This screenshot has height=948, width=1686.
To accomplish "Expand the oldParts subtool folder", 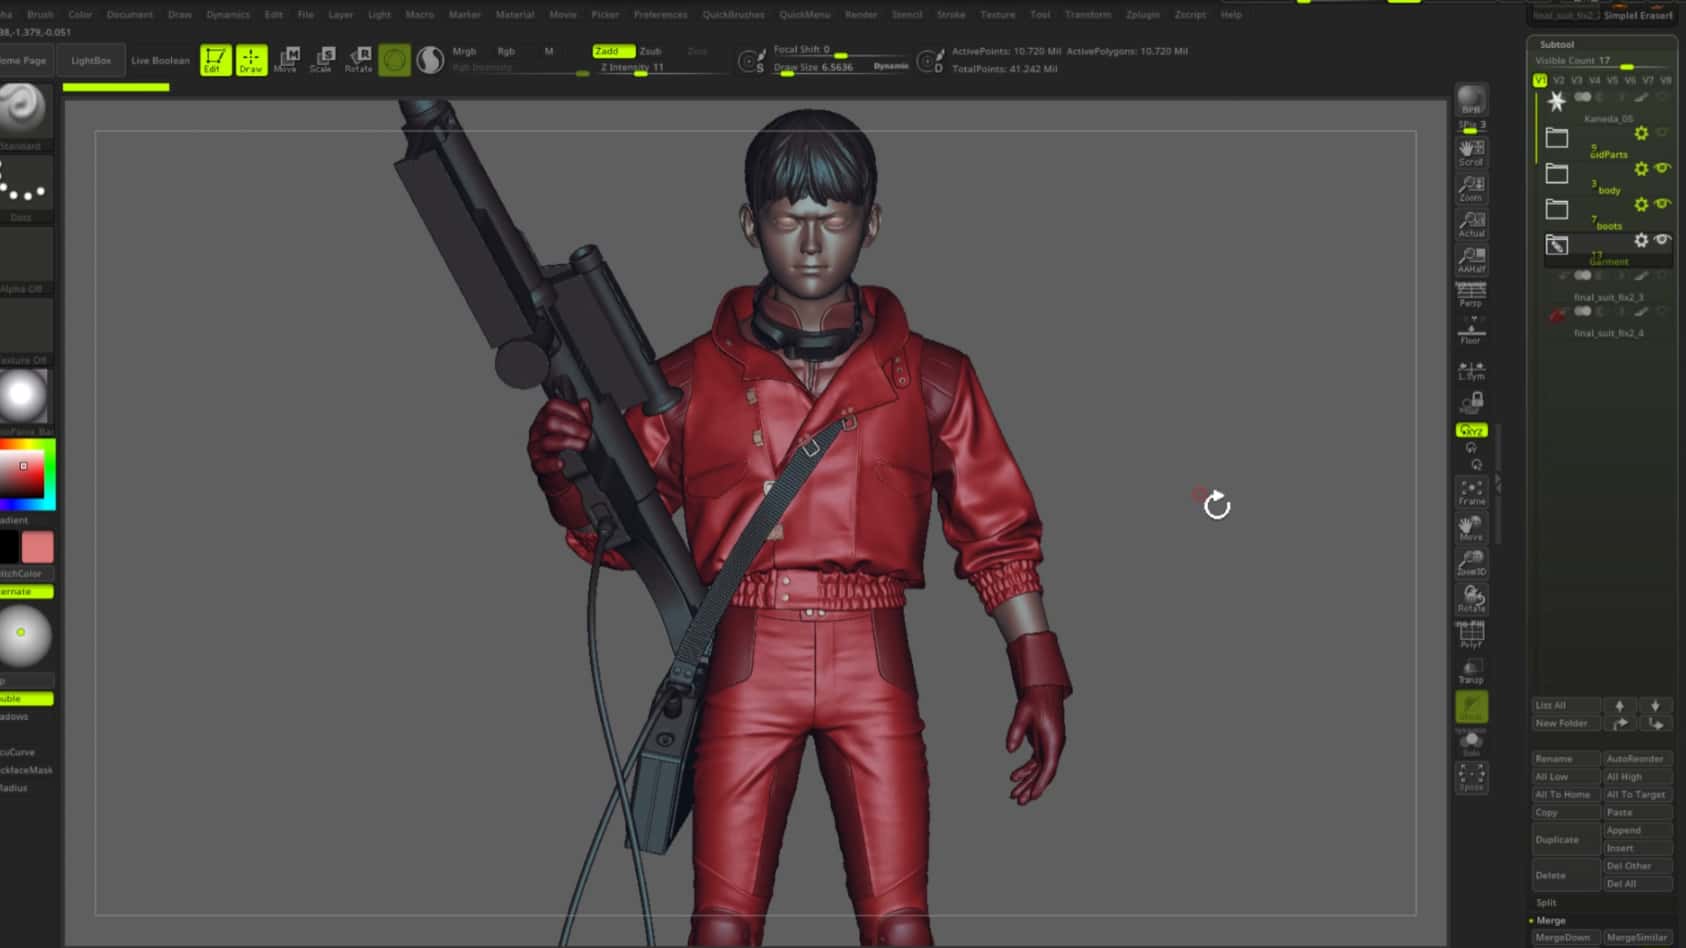I will coord(1557,138).
